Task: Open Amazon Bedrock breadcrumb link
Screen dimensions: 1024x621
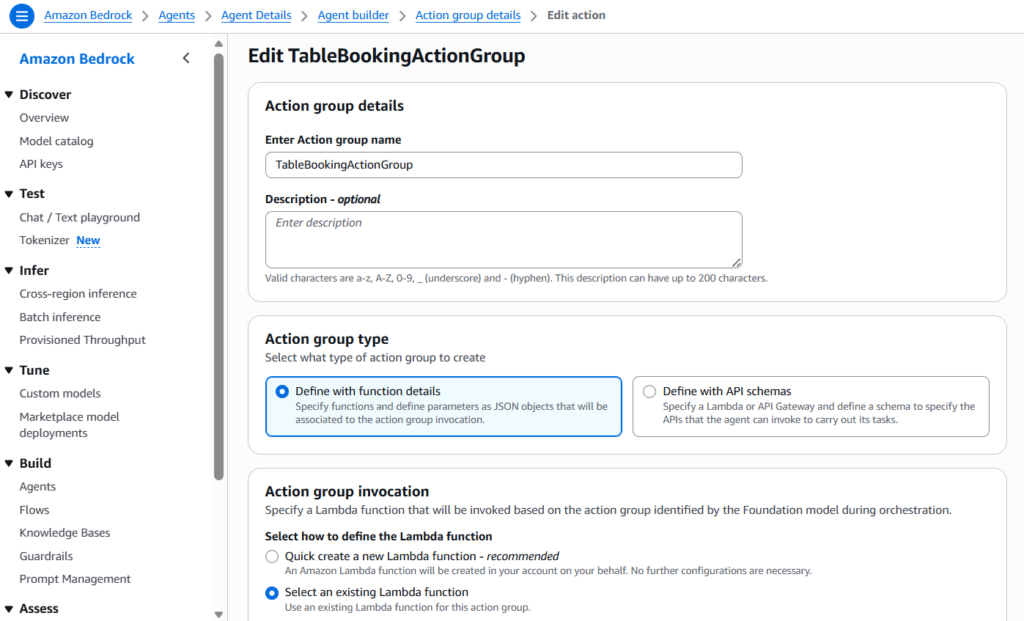Action: 88,16
